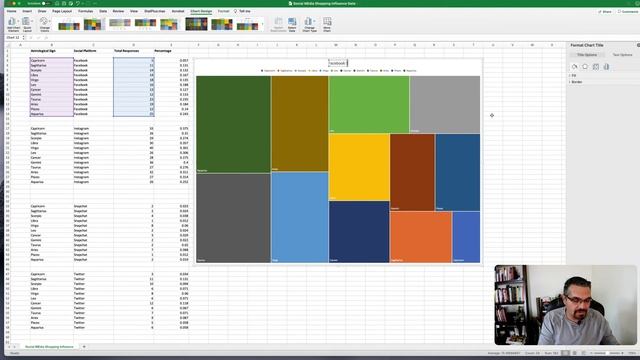This screenshot has height=360, width=640.
Task: Open the Change Colors palette
Action: (44, 24)
